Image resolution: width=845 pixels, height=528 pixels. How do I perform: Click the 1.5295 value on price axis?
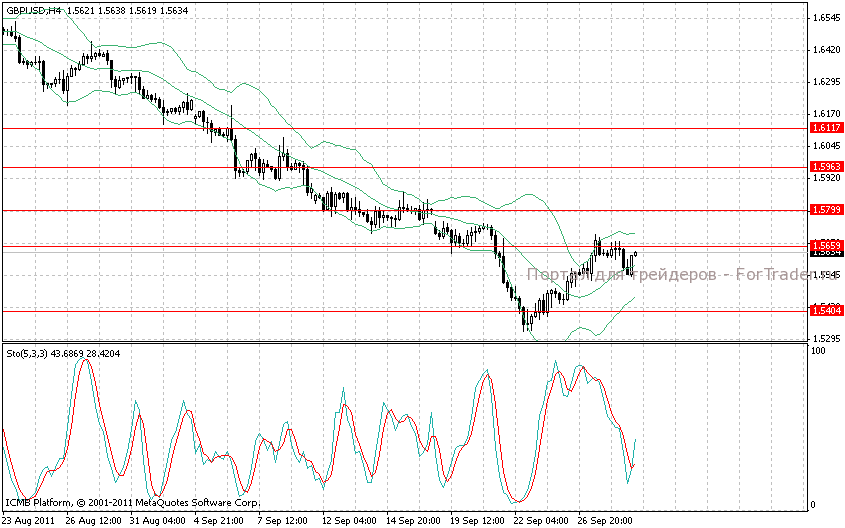826,339
